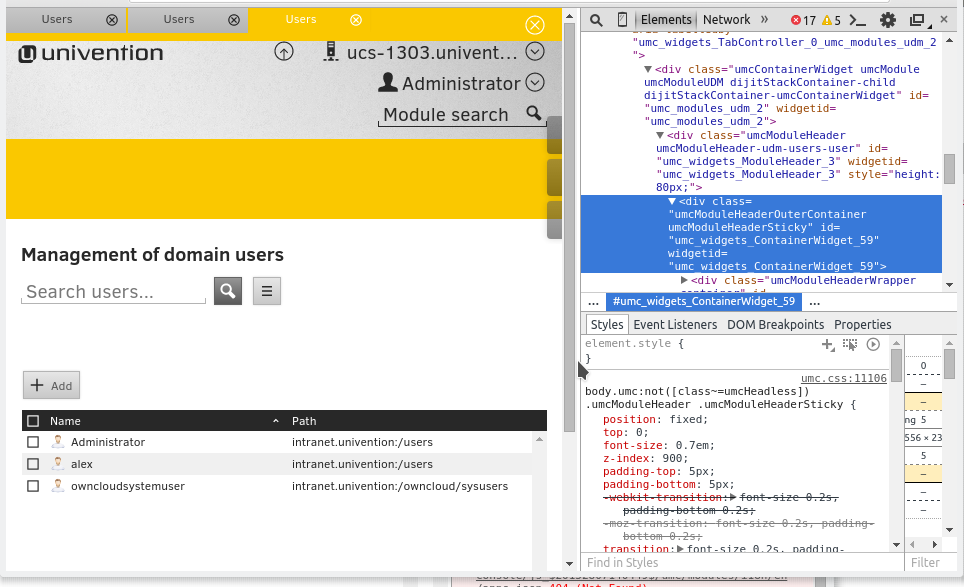Click the red error count indicator
964x587 pixels.
pos(803,20)
